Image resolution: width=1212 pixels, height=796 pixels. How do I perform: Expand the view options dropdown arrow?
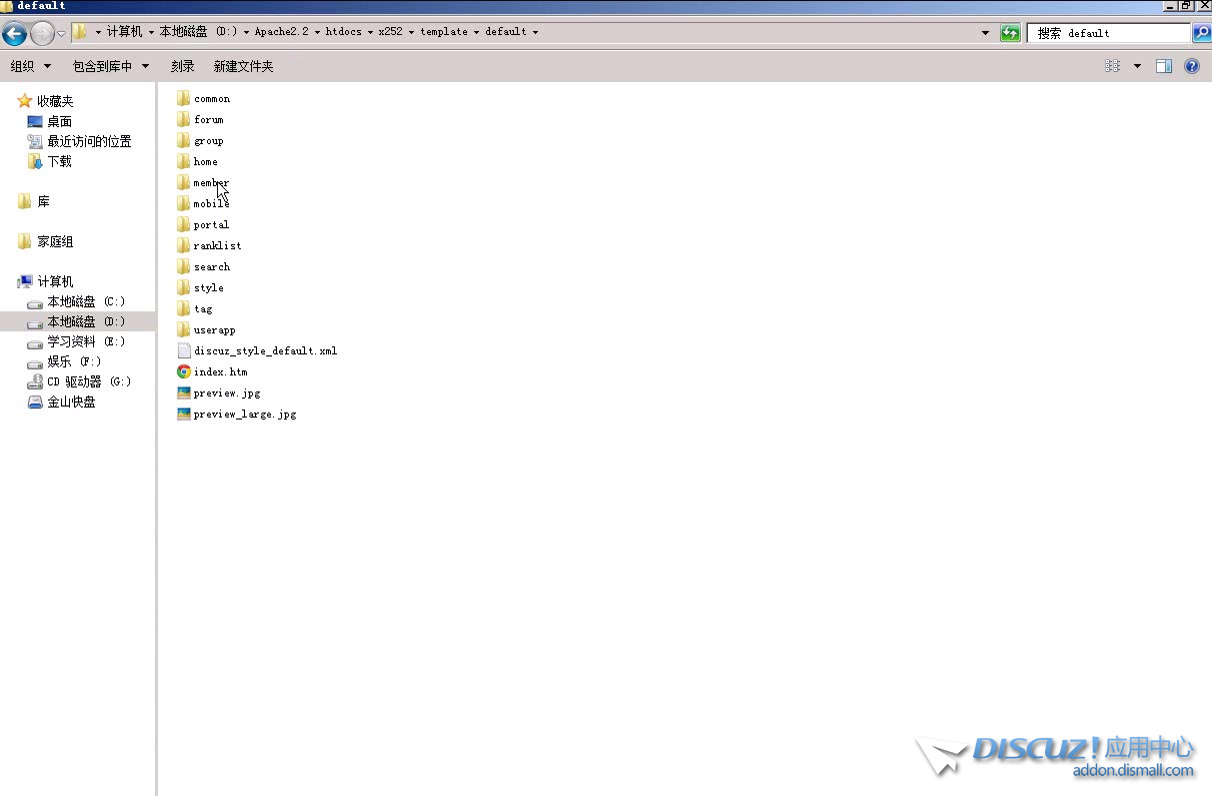click(1137, 66)
